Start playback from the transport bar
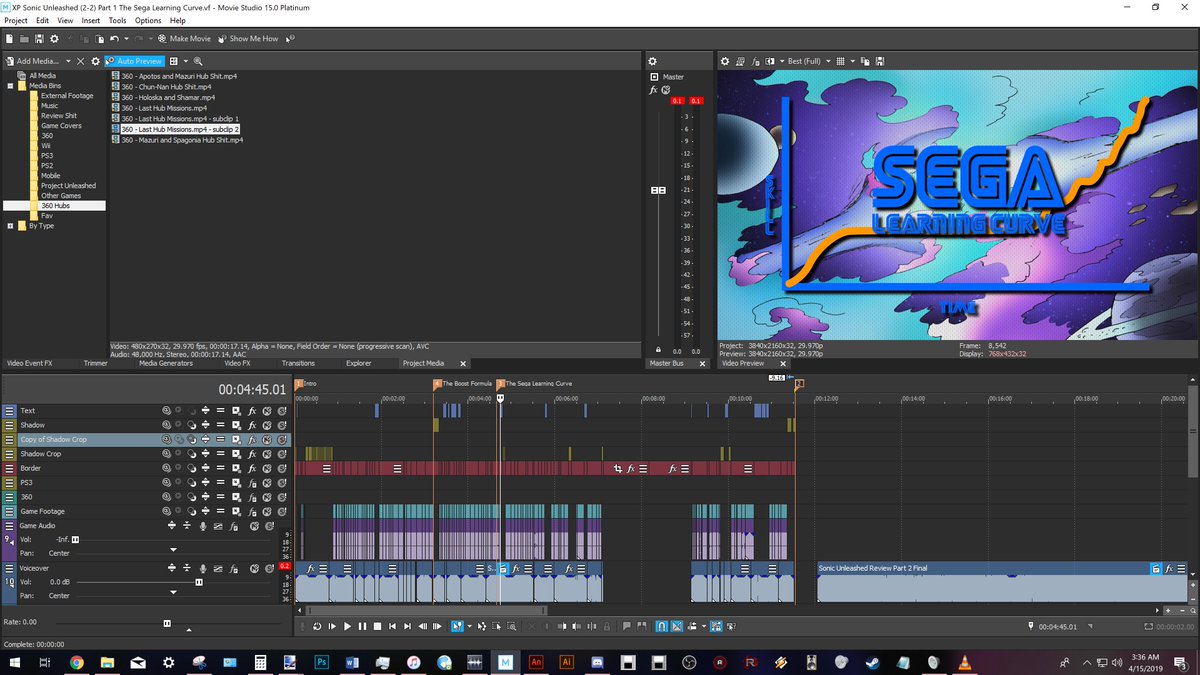The width and height of the screenshot is (1200, 675). coord(348,626)
